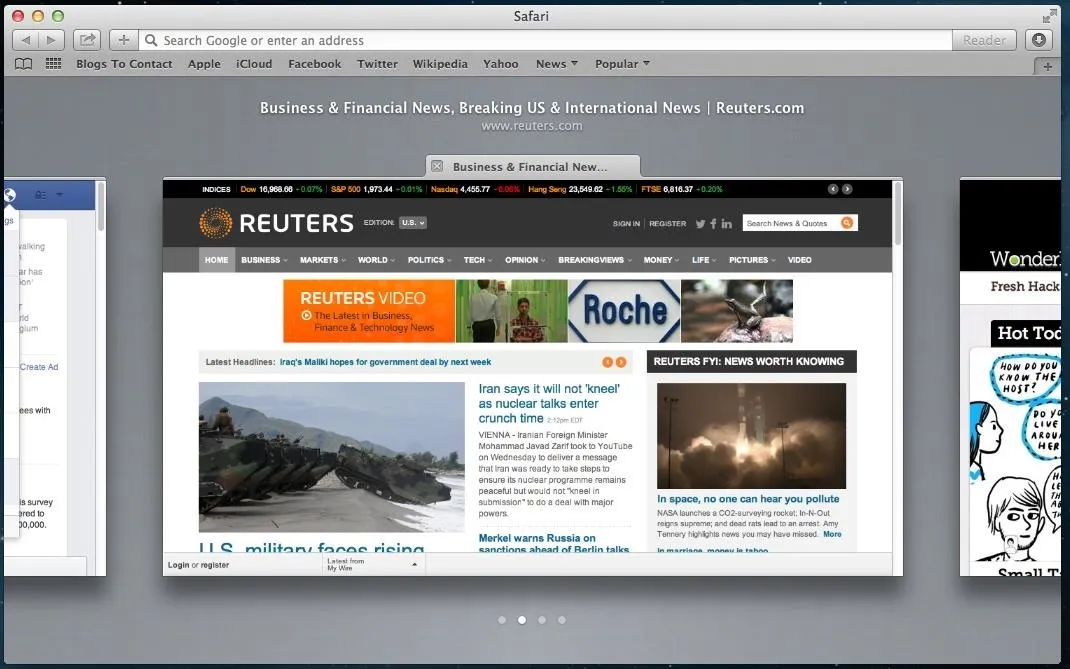The height and width of the screenshot is (669, 1070).
Task: Open the Wikipedia bookmark
Action: point(440,63)
